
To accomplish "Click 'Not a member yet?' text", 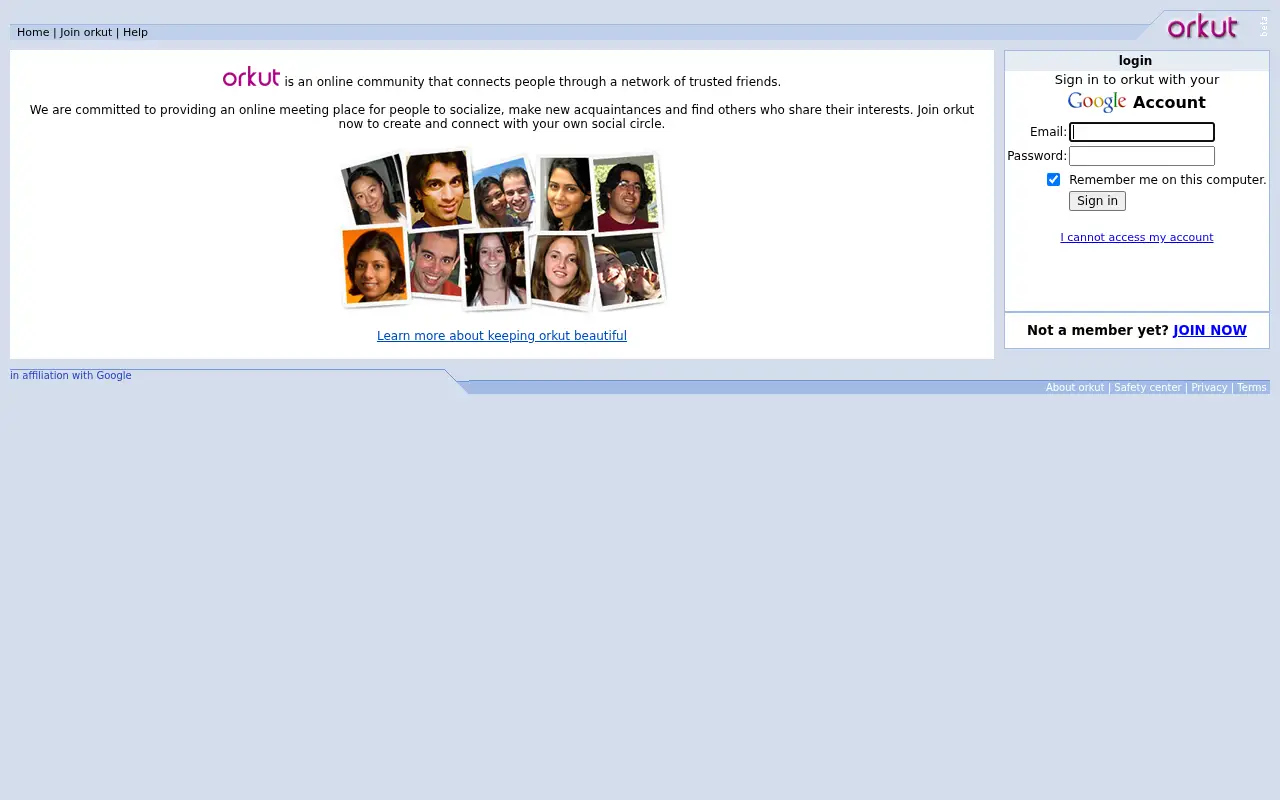I will [1098, 330].
